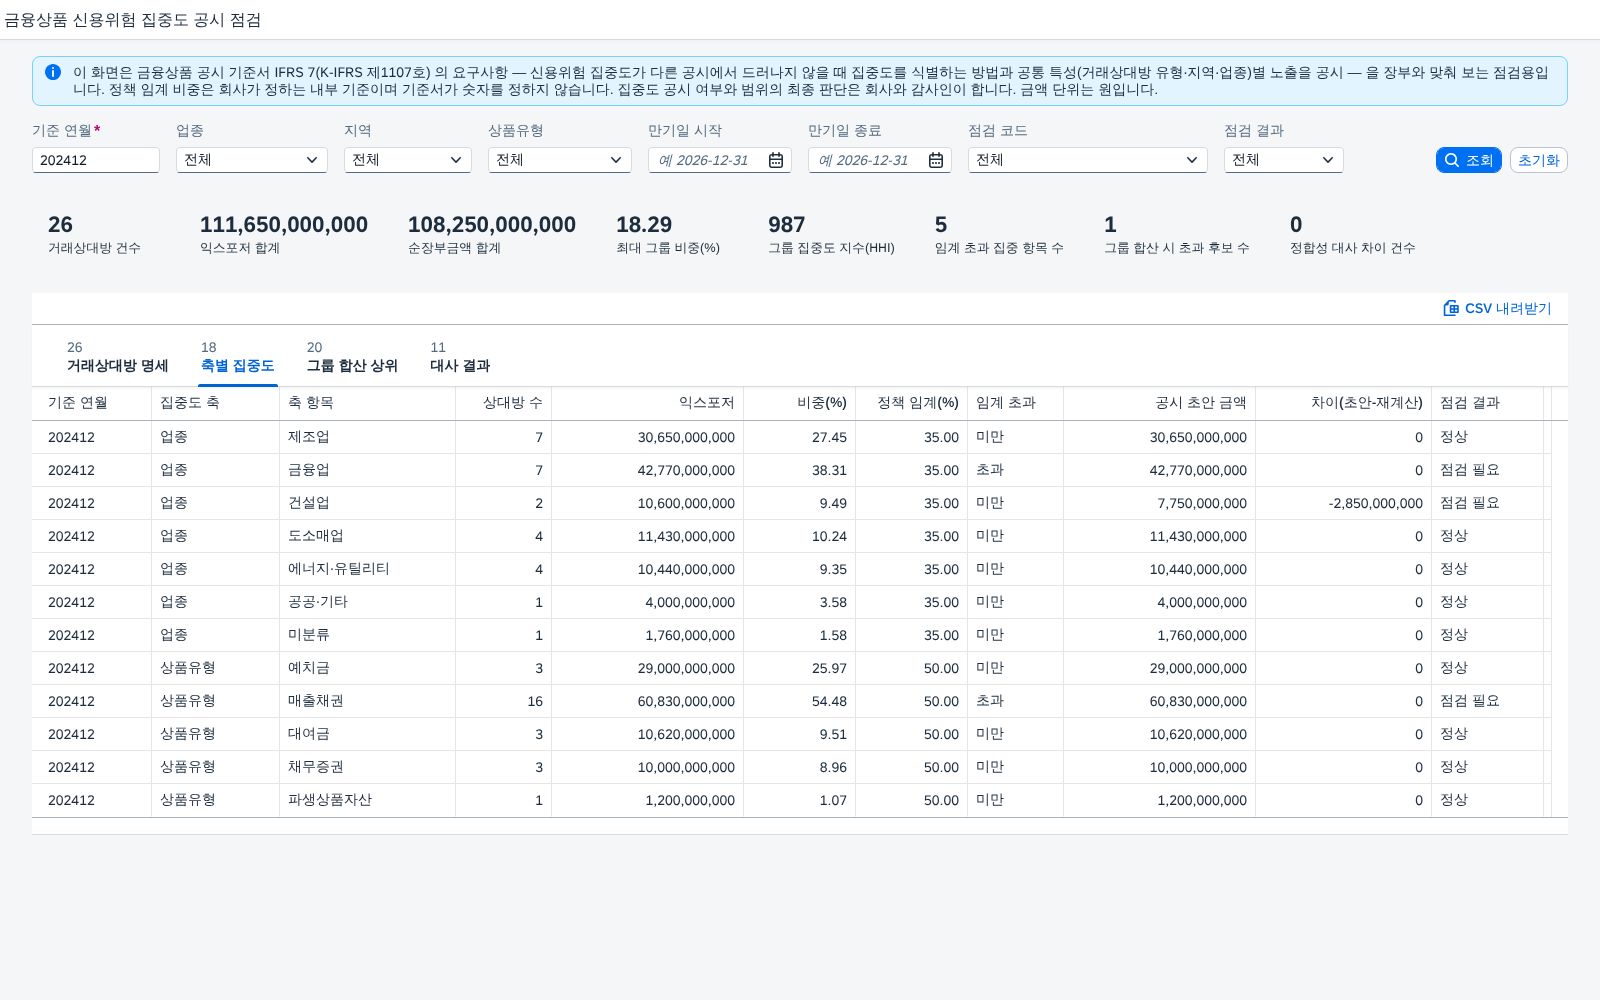This screenshot has width=1600, height=1000.
Task: Click the 차이(초안-재계산) column header
Action: (x=1344, y=403)
